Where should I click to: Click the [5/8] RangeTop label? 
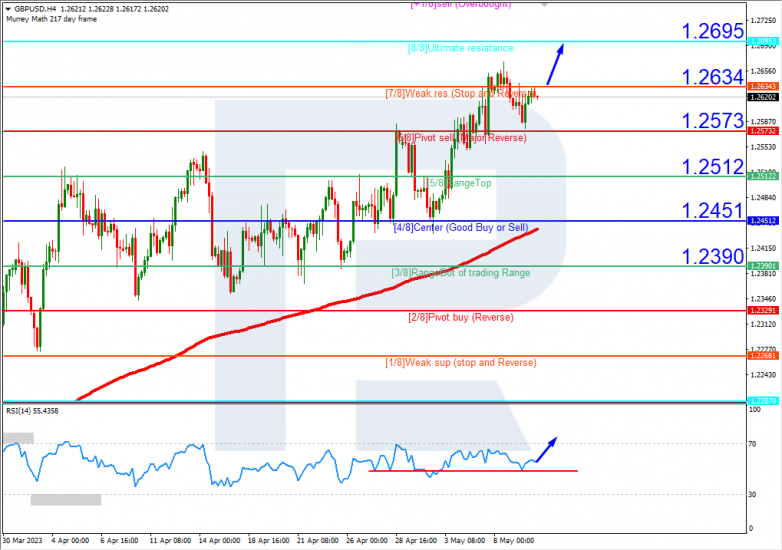(459, 183)
